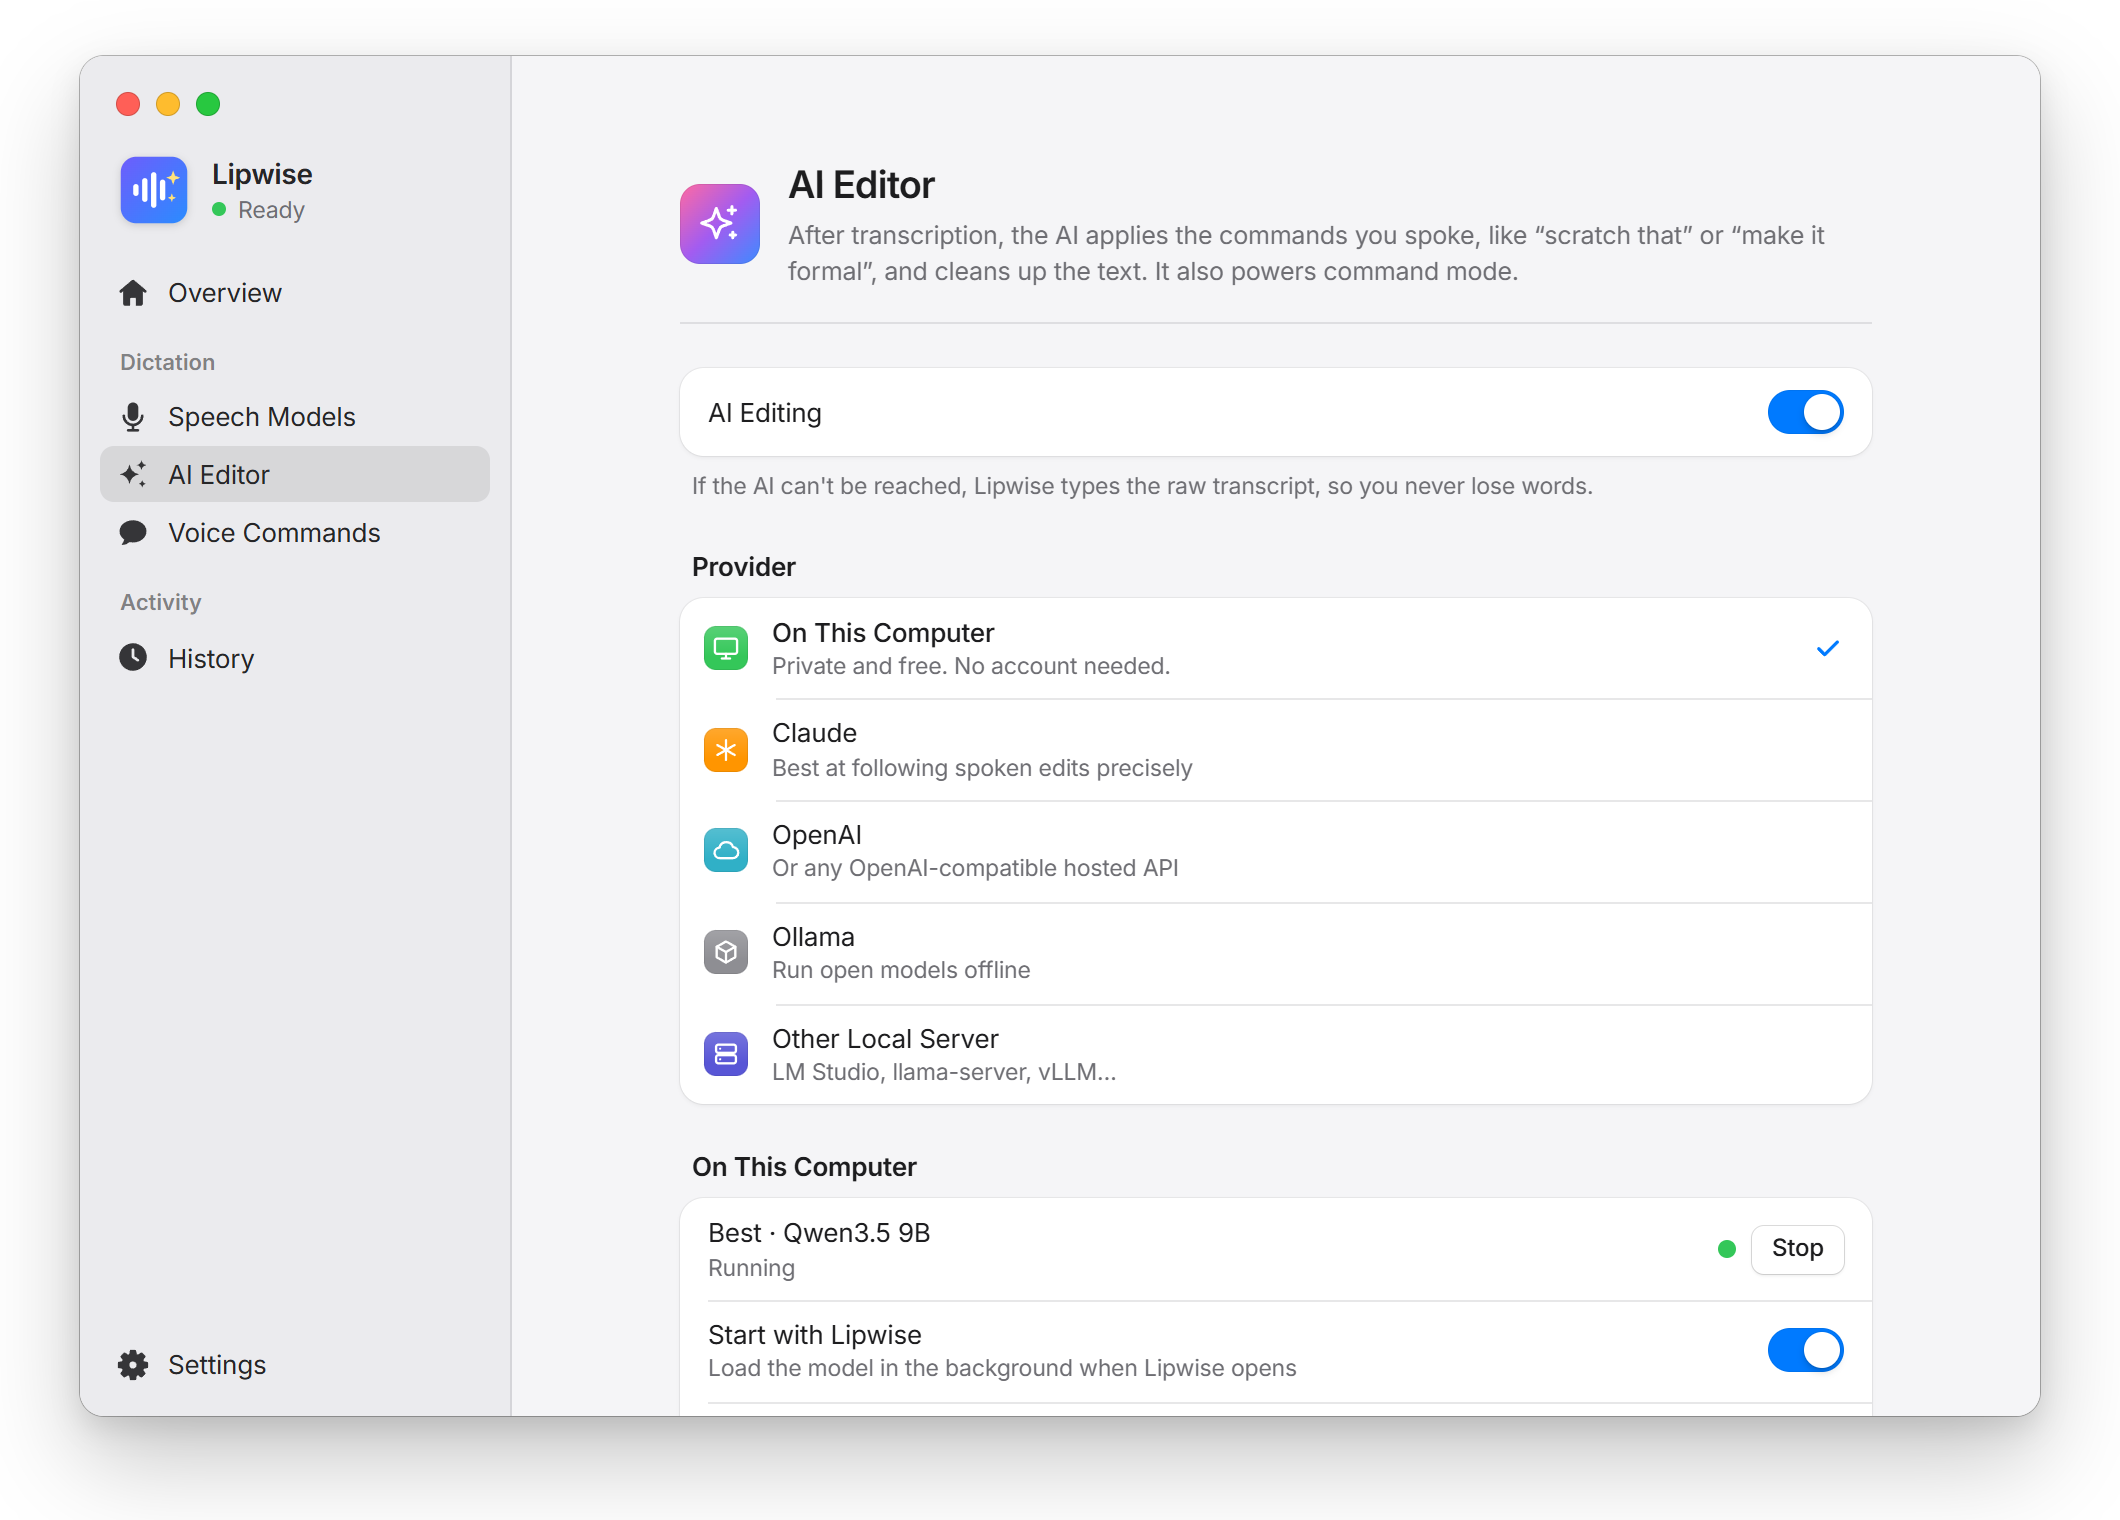Disable the Start with Lipwise switch
2120x1520 pixels.
[x=1805, y=1350]
